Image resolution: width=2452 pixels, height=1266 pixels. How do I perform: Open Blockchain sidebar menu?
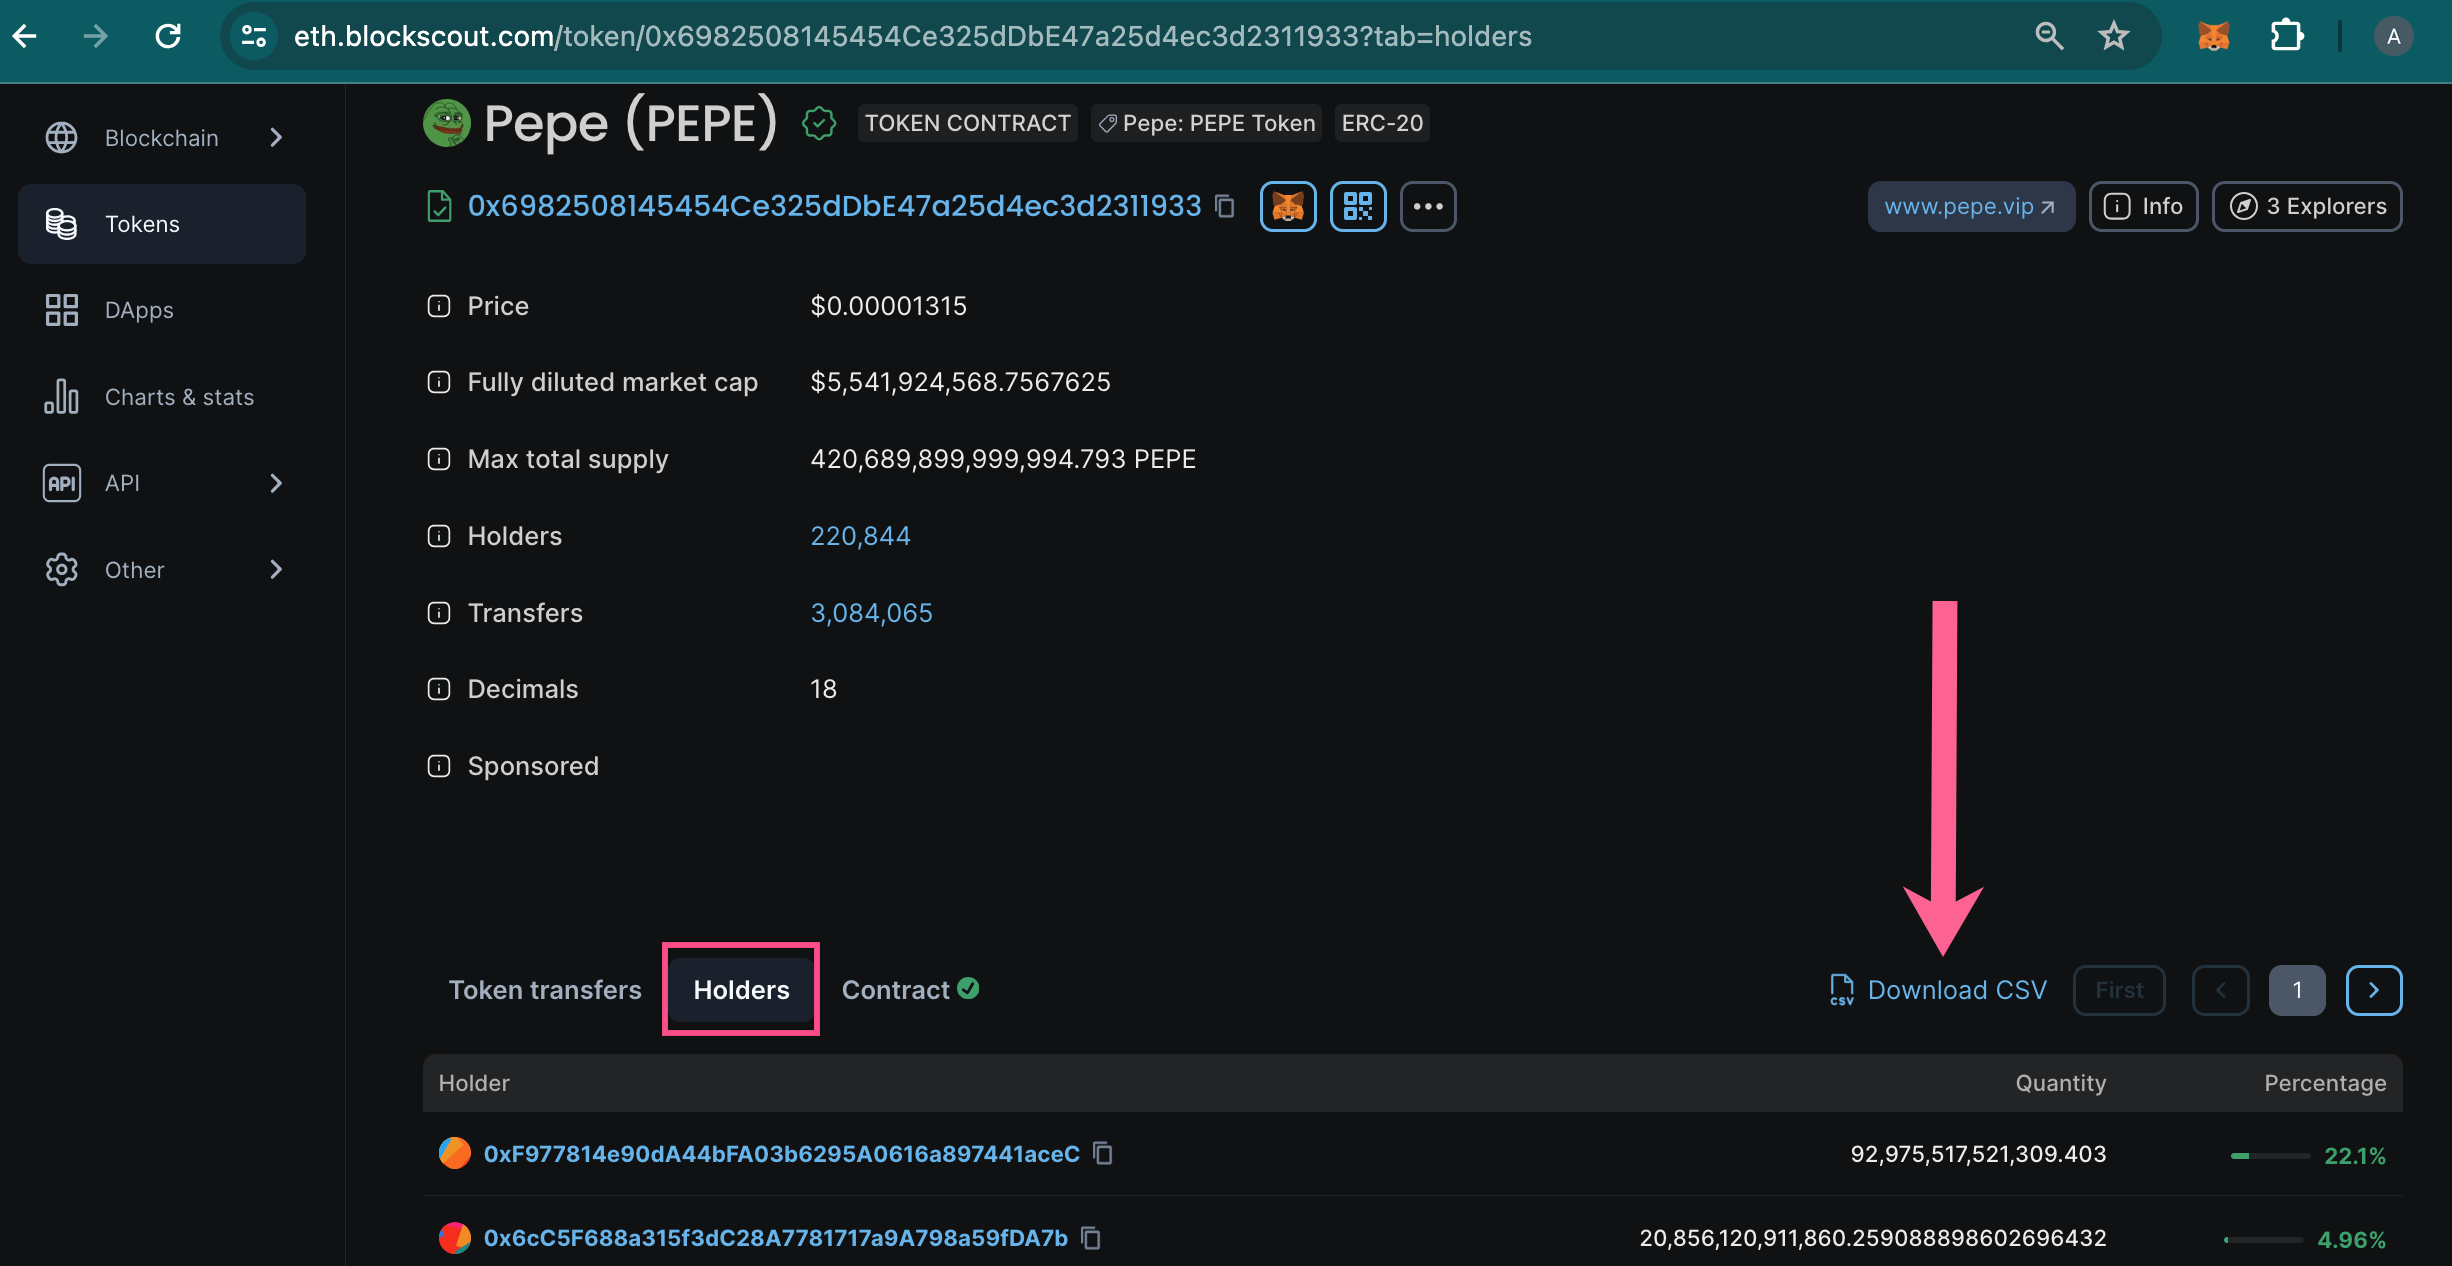[x=162, y=137]
